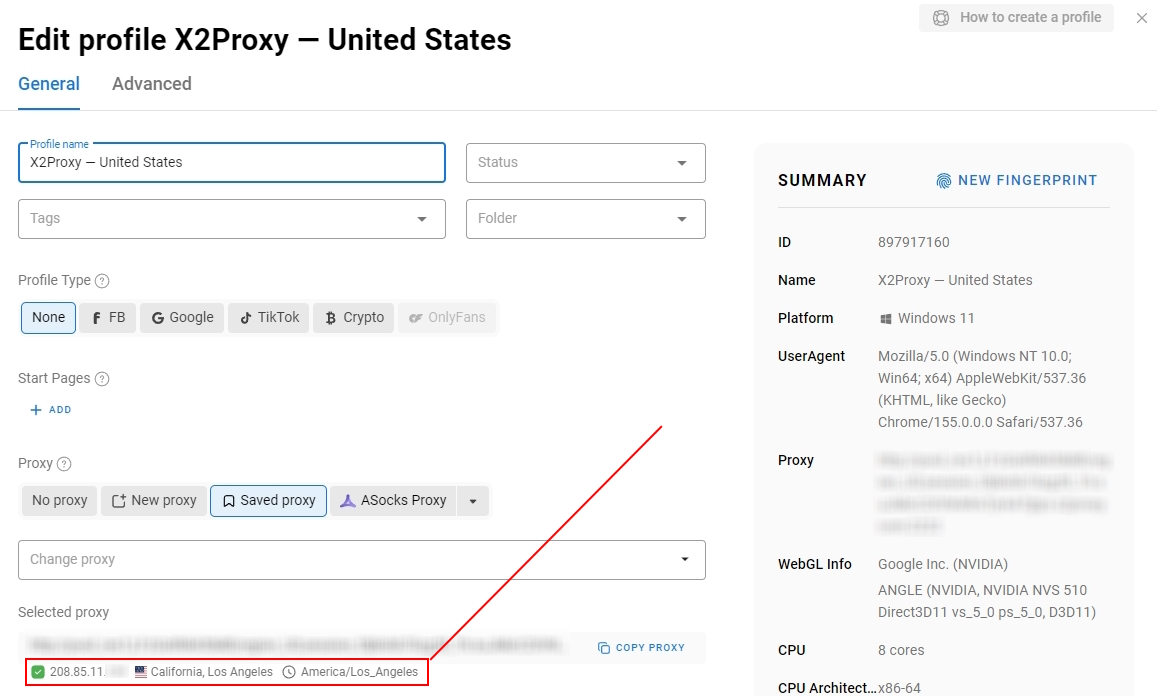The image size is (1157, 696).
Task: Choose the No proxy option
Action: coord(60,500)
